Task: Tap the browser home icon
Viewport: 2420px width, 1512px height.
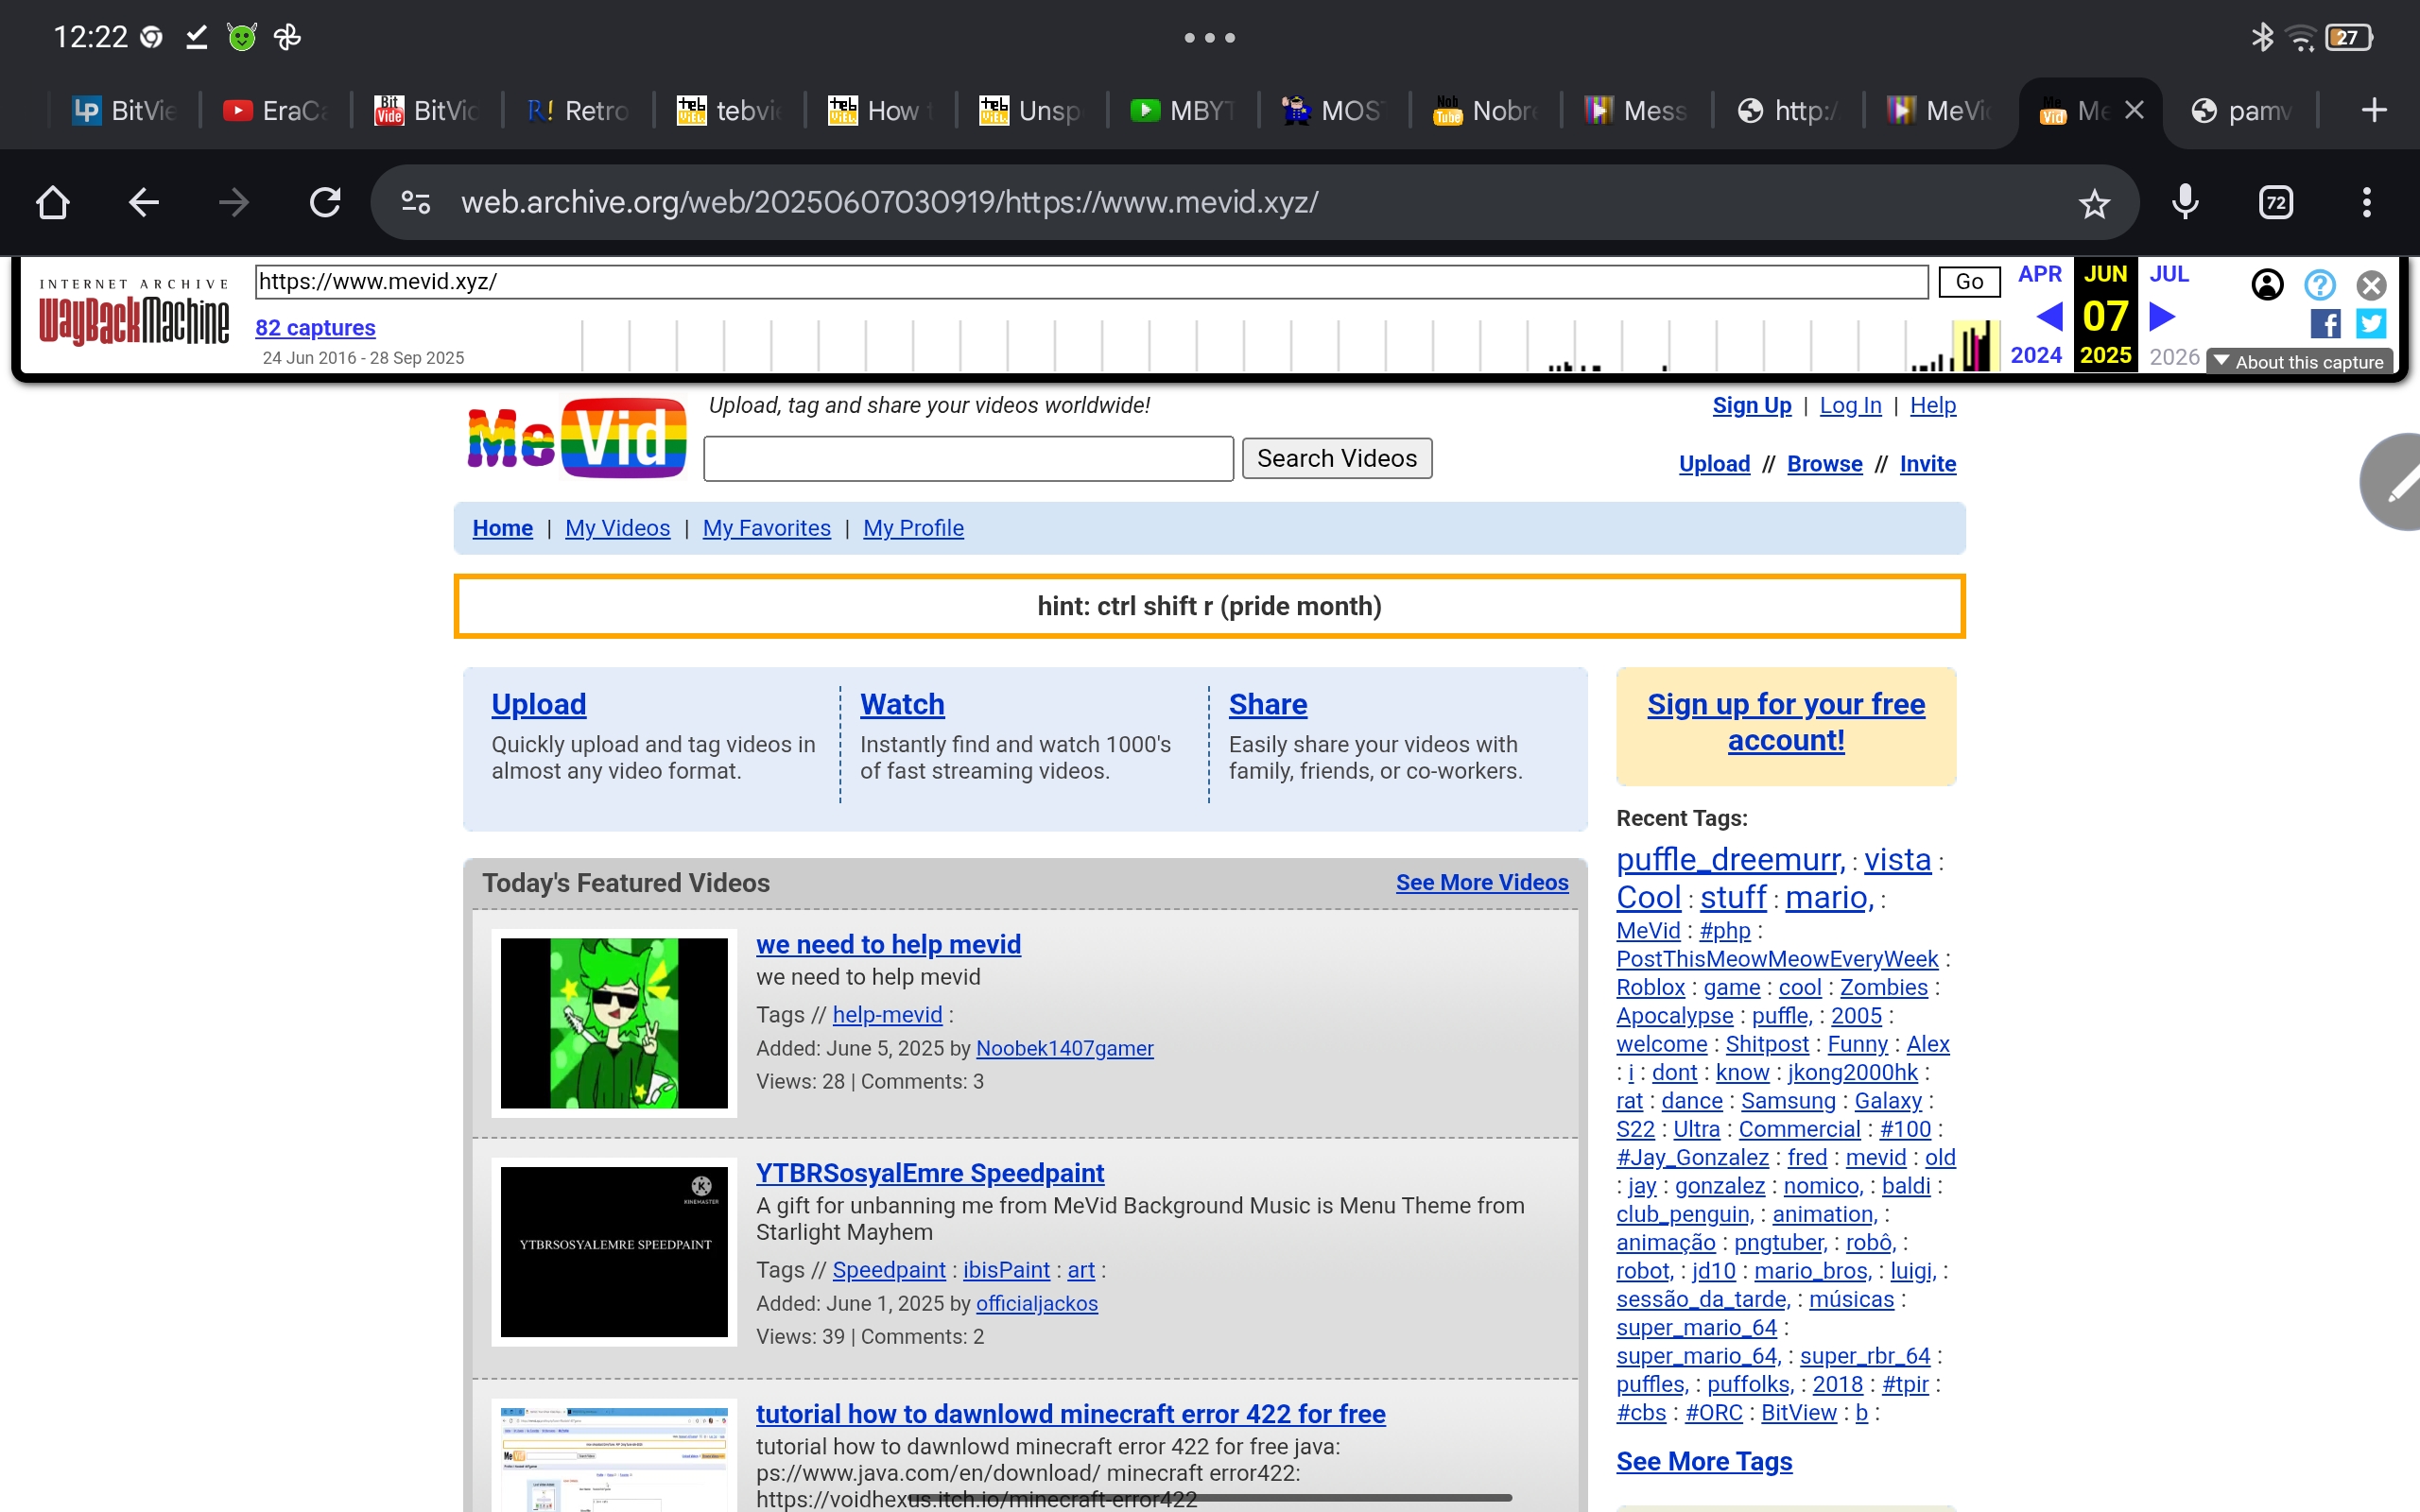Action: (x=52, y=203)
